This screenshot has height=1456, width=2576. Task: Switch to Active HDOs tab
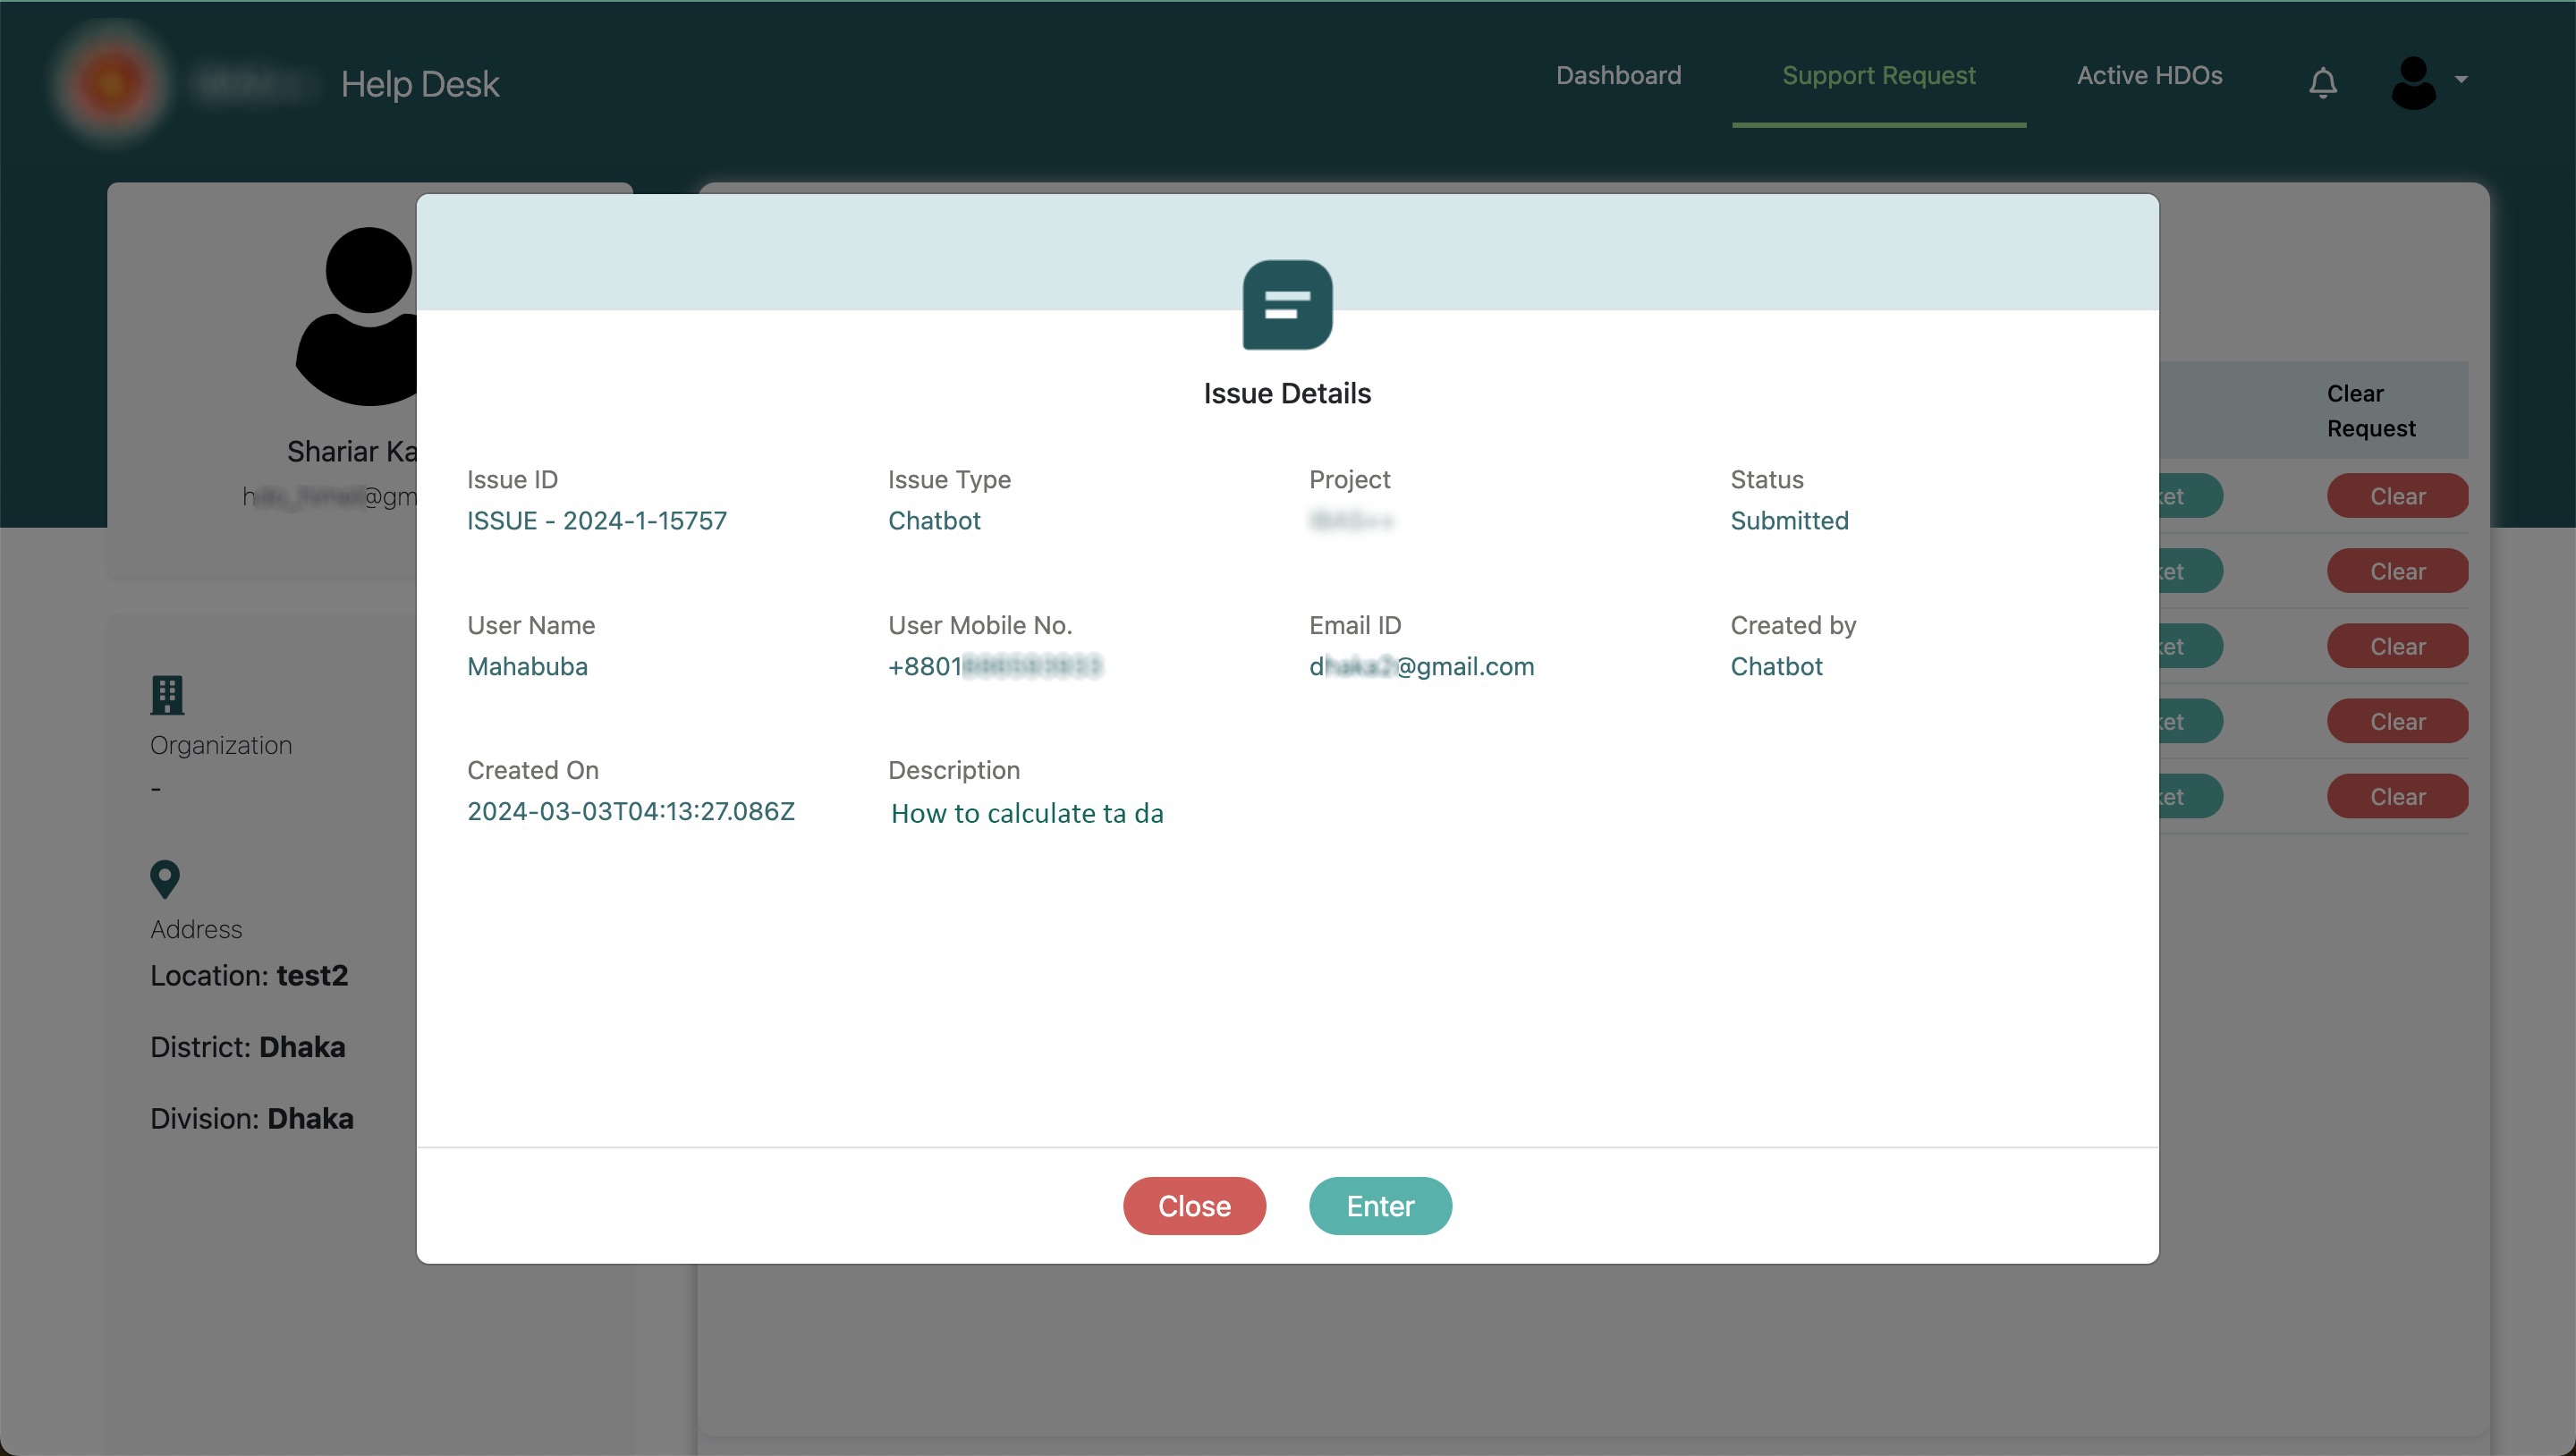2149,76
